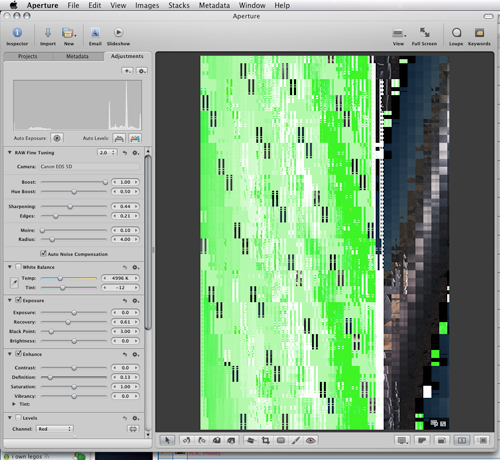Image resolution: width=500 pixels, height=460 pixels.
Task: Disable the Exposure adjustment checkbox
Action: (19, 300)
